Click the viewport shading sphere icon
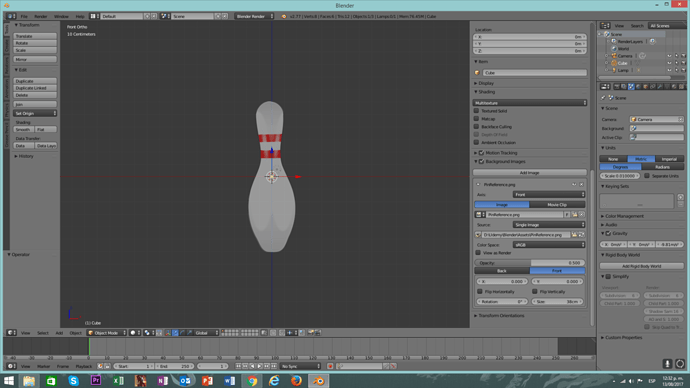The height and width of the screenshot is (388, 690). tap(133, 333)
